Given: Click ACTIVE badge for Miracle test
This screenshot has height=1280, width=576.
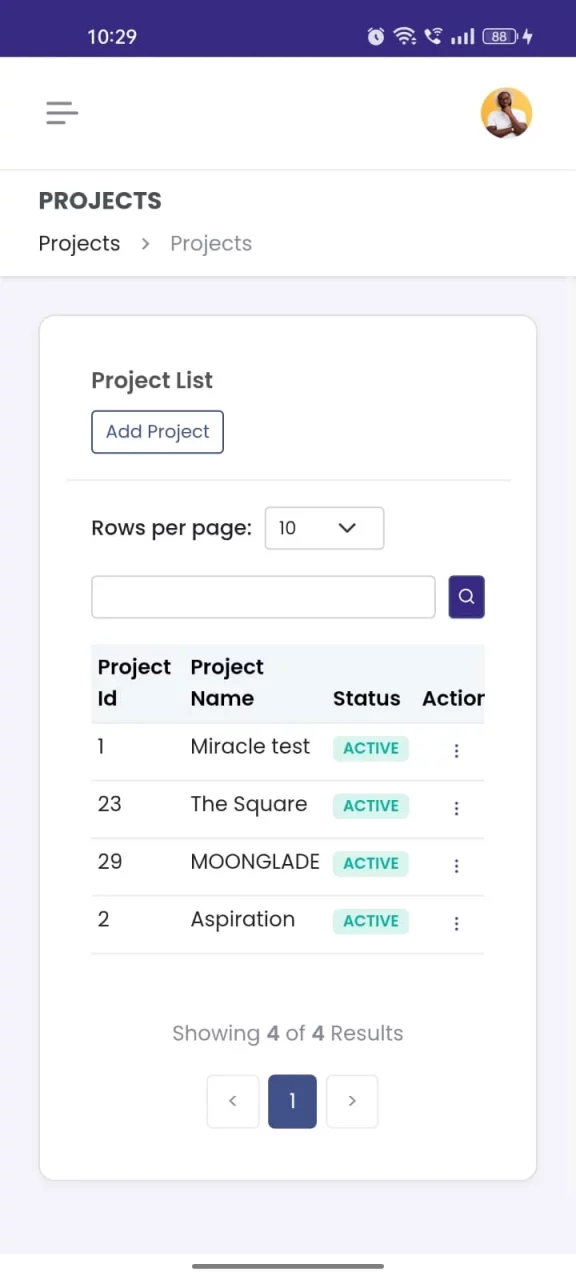Looking at the screenshot, I should [371, 748].
